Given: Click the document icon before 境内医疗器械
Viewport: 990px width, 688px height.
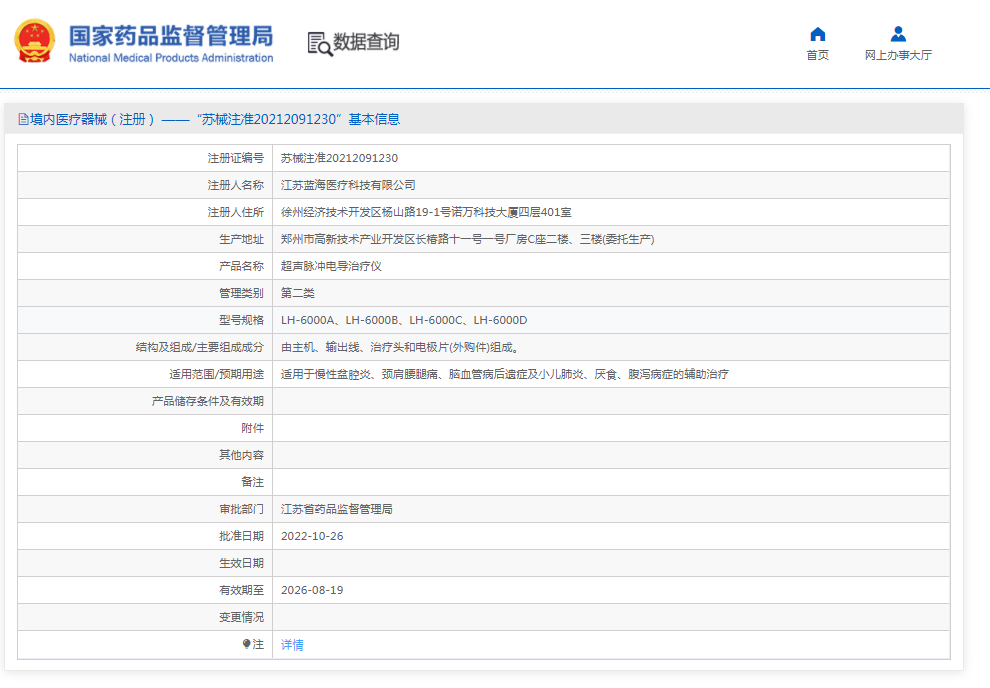Looking at the screenshot, I should click(23, 119).
